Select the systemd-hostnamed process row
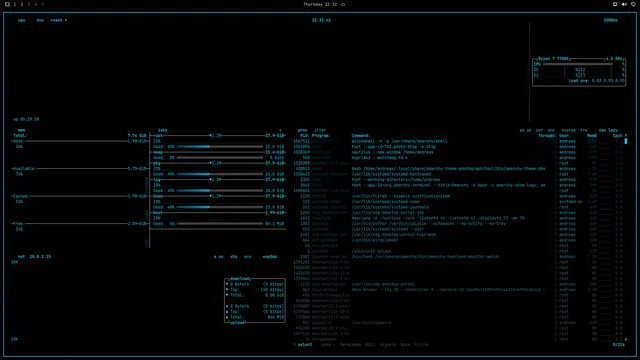This screenshot has height=360, width=640. point(458,174)
